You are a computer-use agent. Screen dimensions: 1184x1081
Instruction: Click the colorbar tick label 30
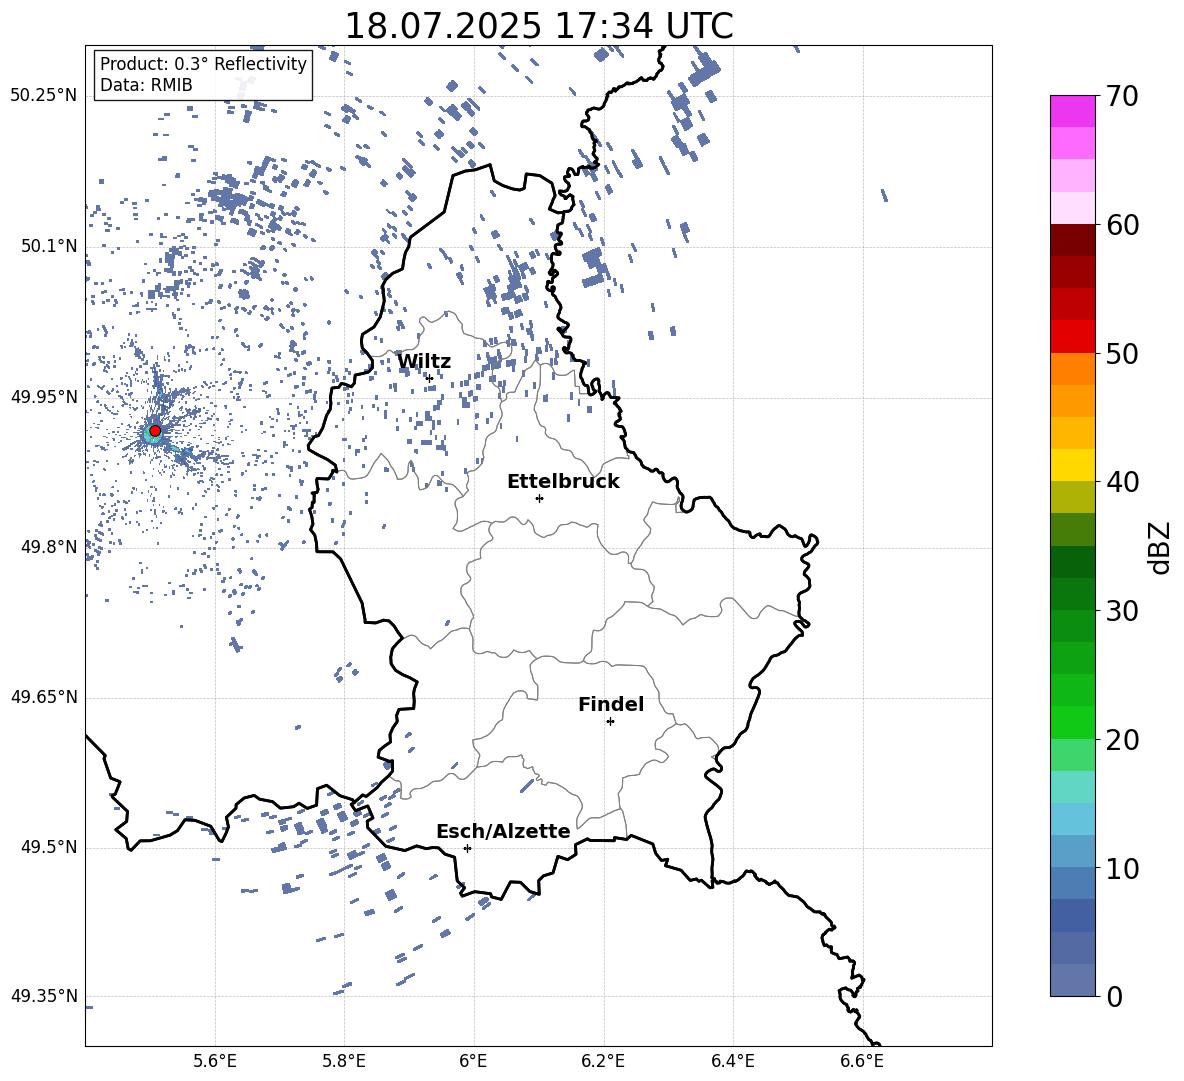pos(1123,611)
